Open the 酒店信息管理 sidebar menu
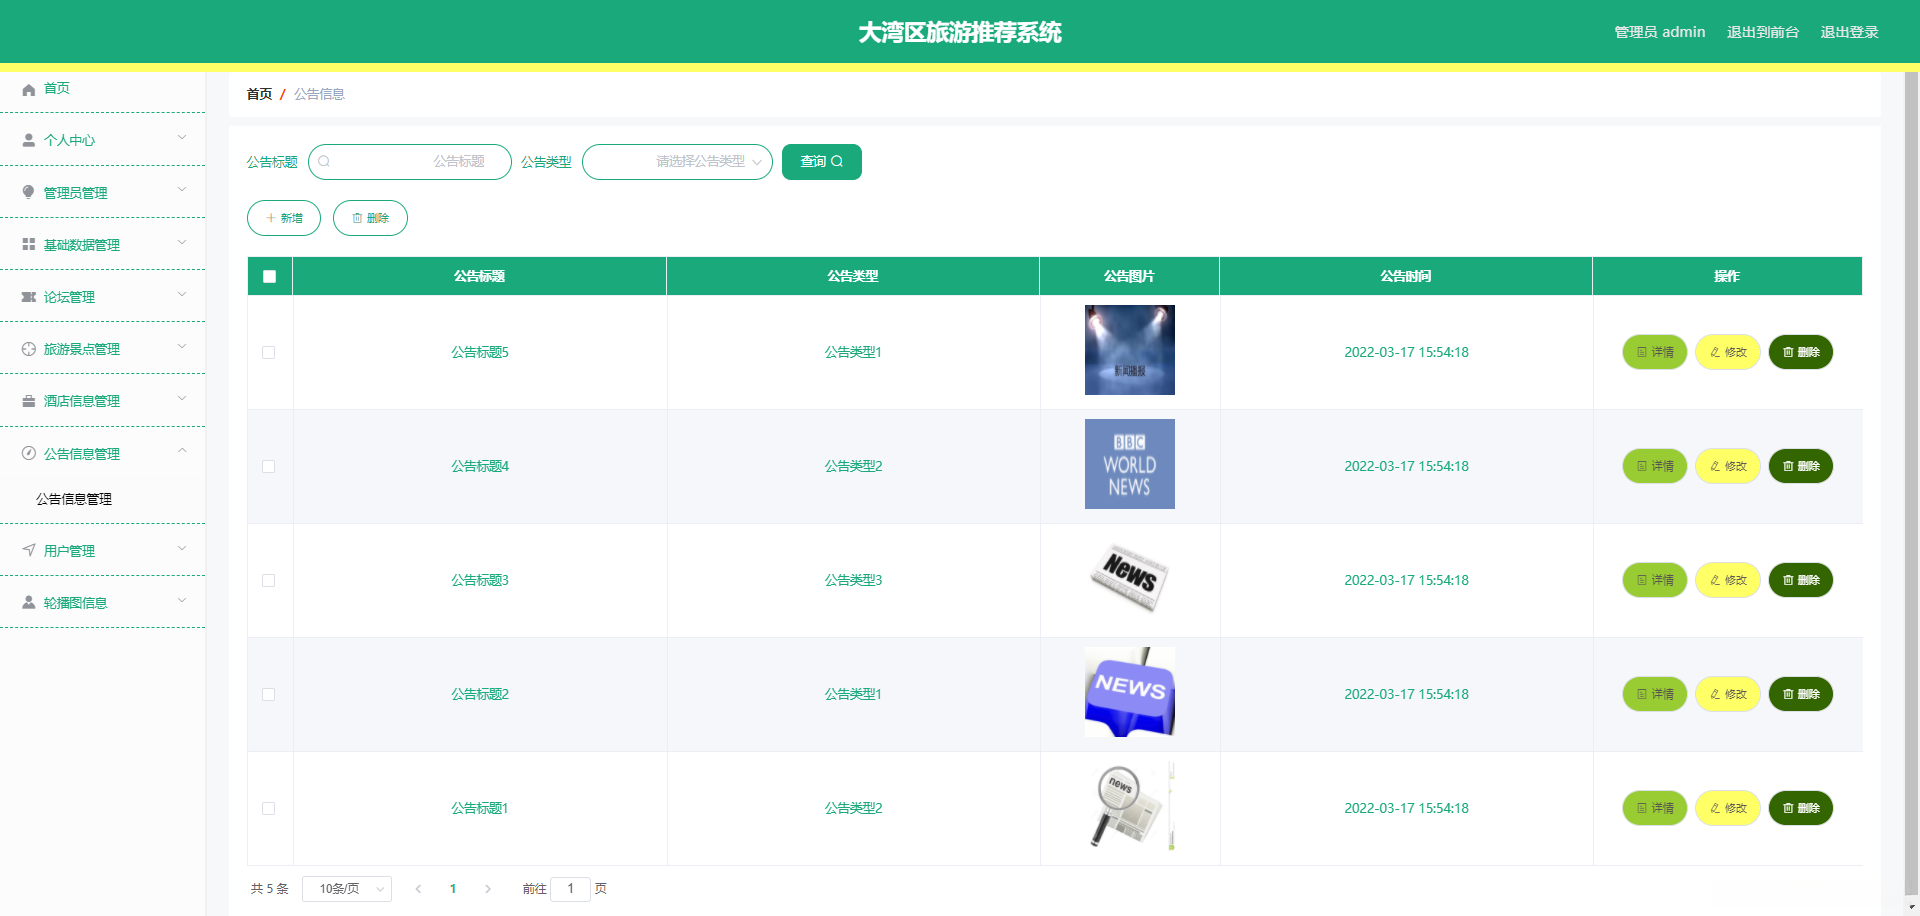 pos(102,401)
